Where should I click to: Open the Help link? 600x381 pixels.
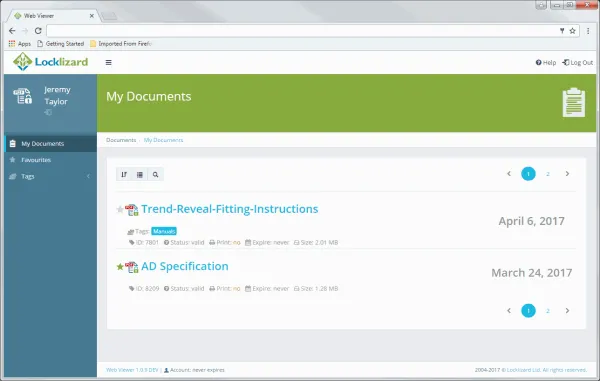(x=546, y=62)
